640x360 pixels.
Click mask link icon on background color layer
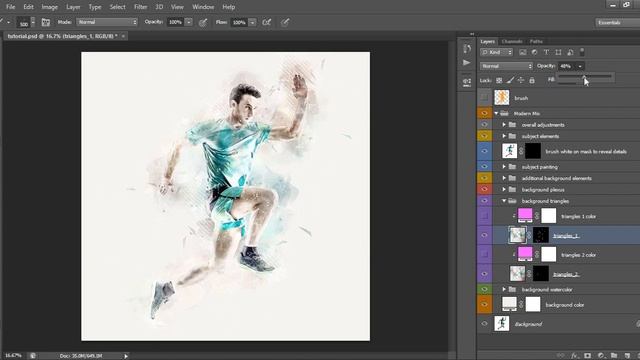[x=521, y=304]
